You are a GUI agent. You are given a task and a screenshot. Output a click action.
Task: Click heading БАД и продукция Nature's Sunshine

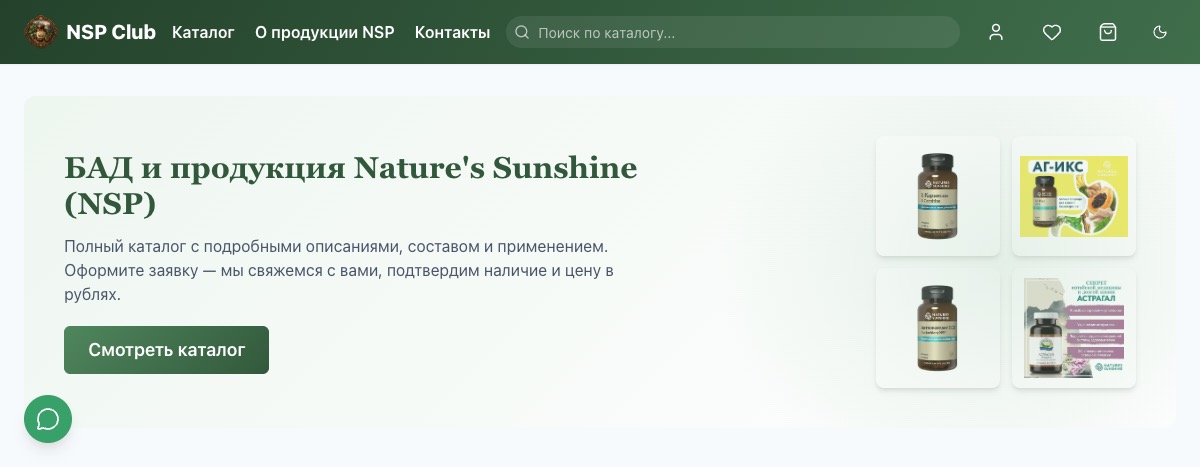coord(351,185)
